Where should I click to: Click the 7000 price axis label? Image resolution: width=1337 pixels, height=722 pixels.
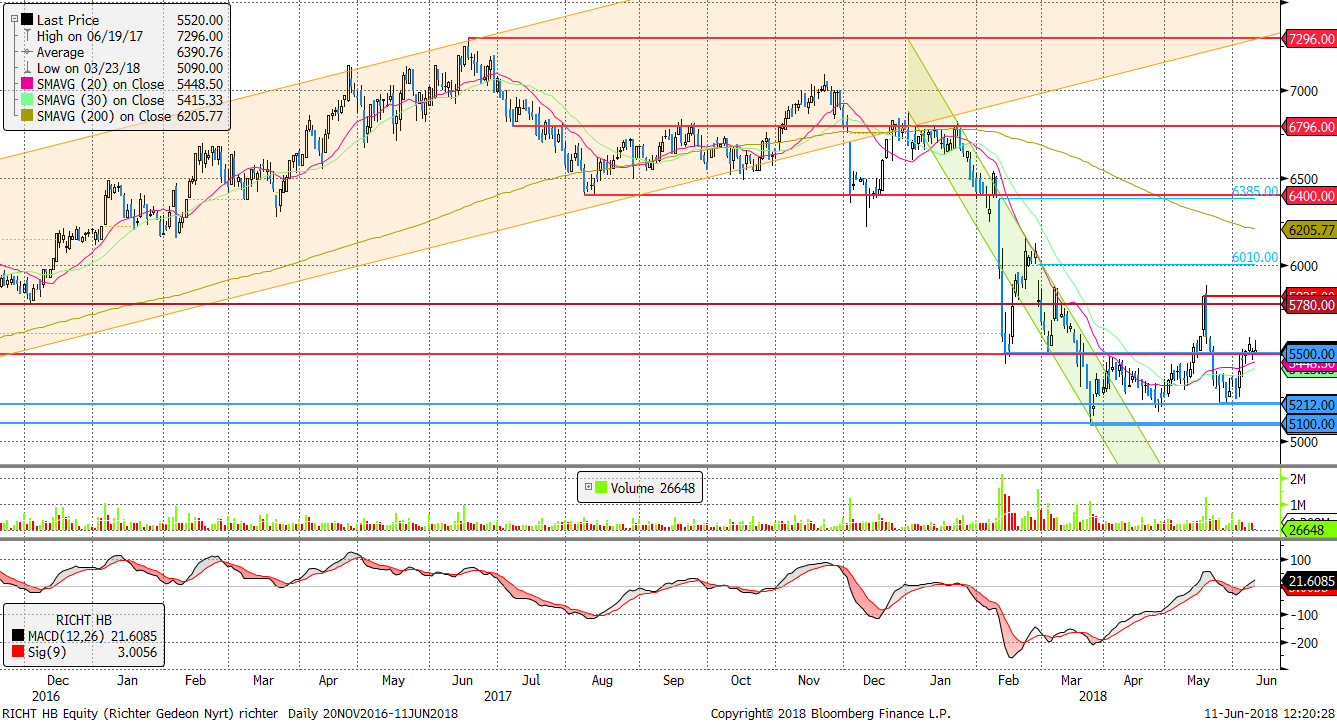[x=1302, y=91]
